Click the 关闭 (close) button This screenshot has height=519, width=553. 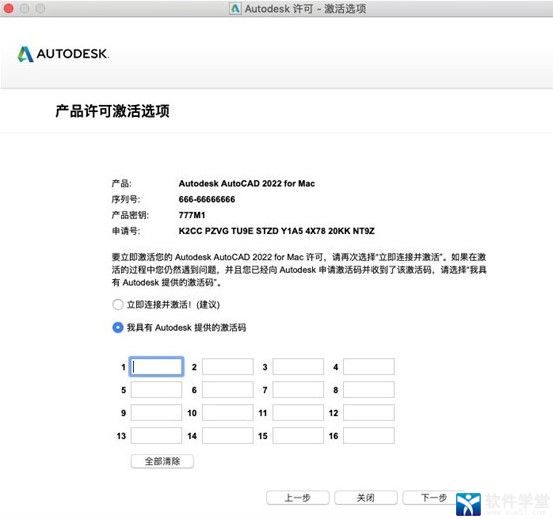366,498
